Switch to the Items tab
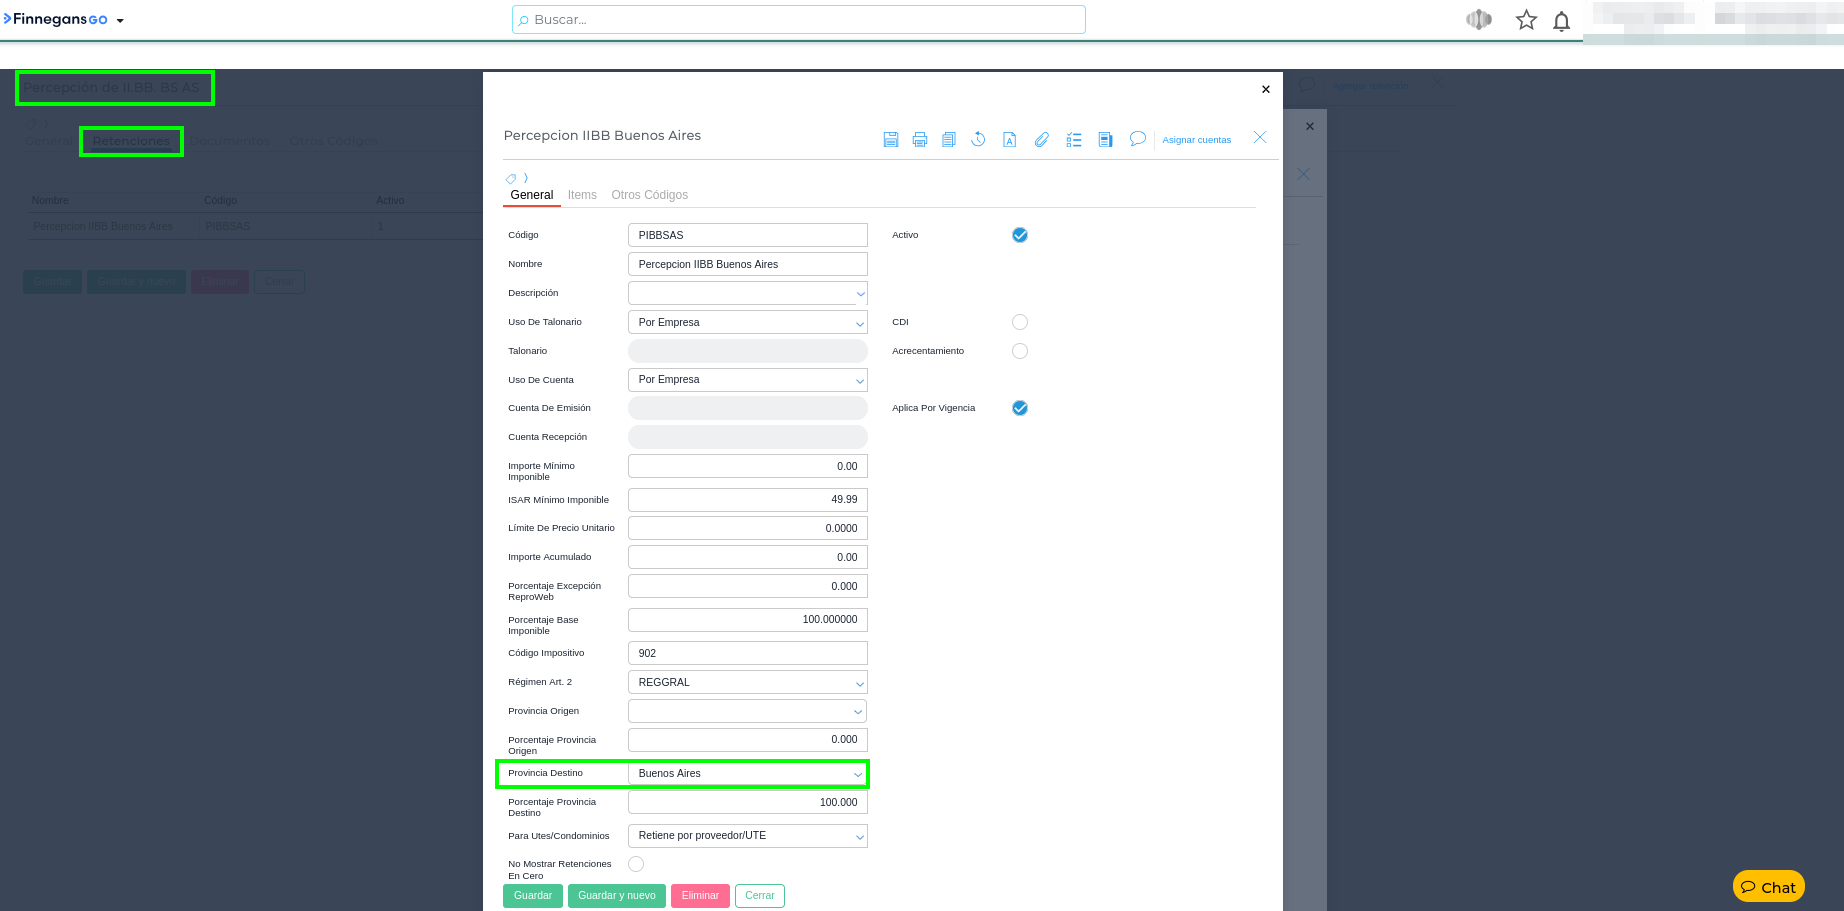Image resolution: width=1844 pixels, height=911 pixels. 582,195
